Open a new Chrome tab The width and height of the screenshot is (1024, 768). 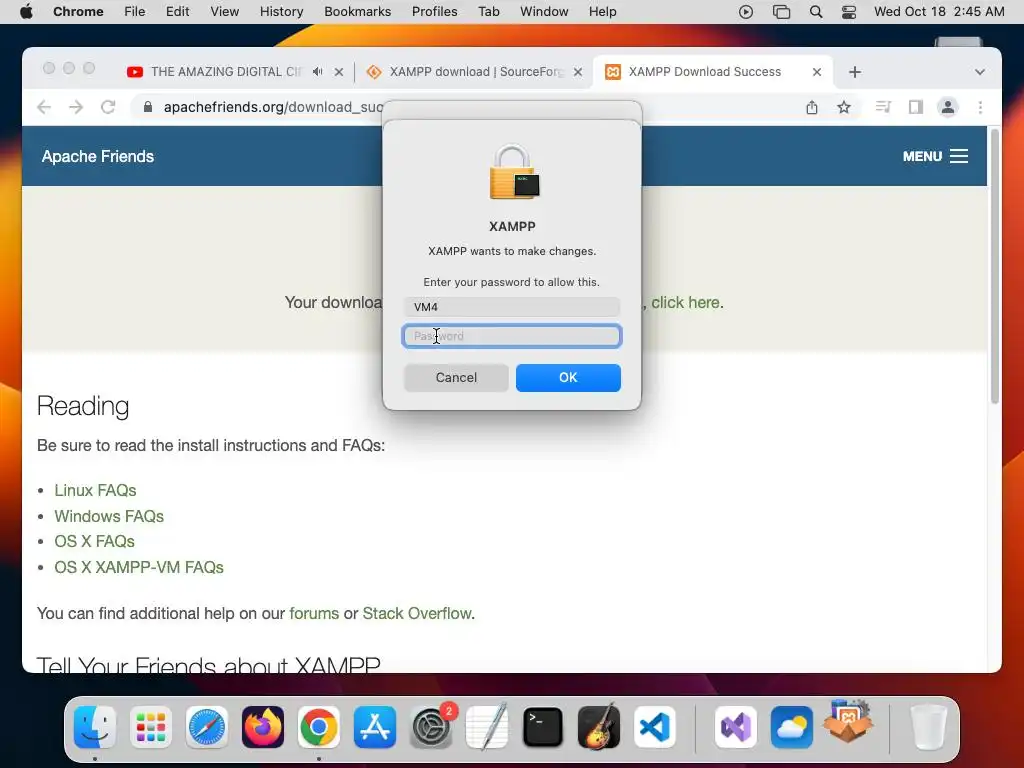(x=855, y=72)
